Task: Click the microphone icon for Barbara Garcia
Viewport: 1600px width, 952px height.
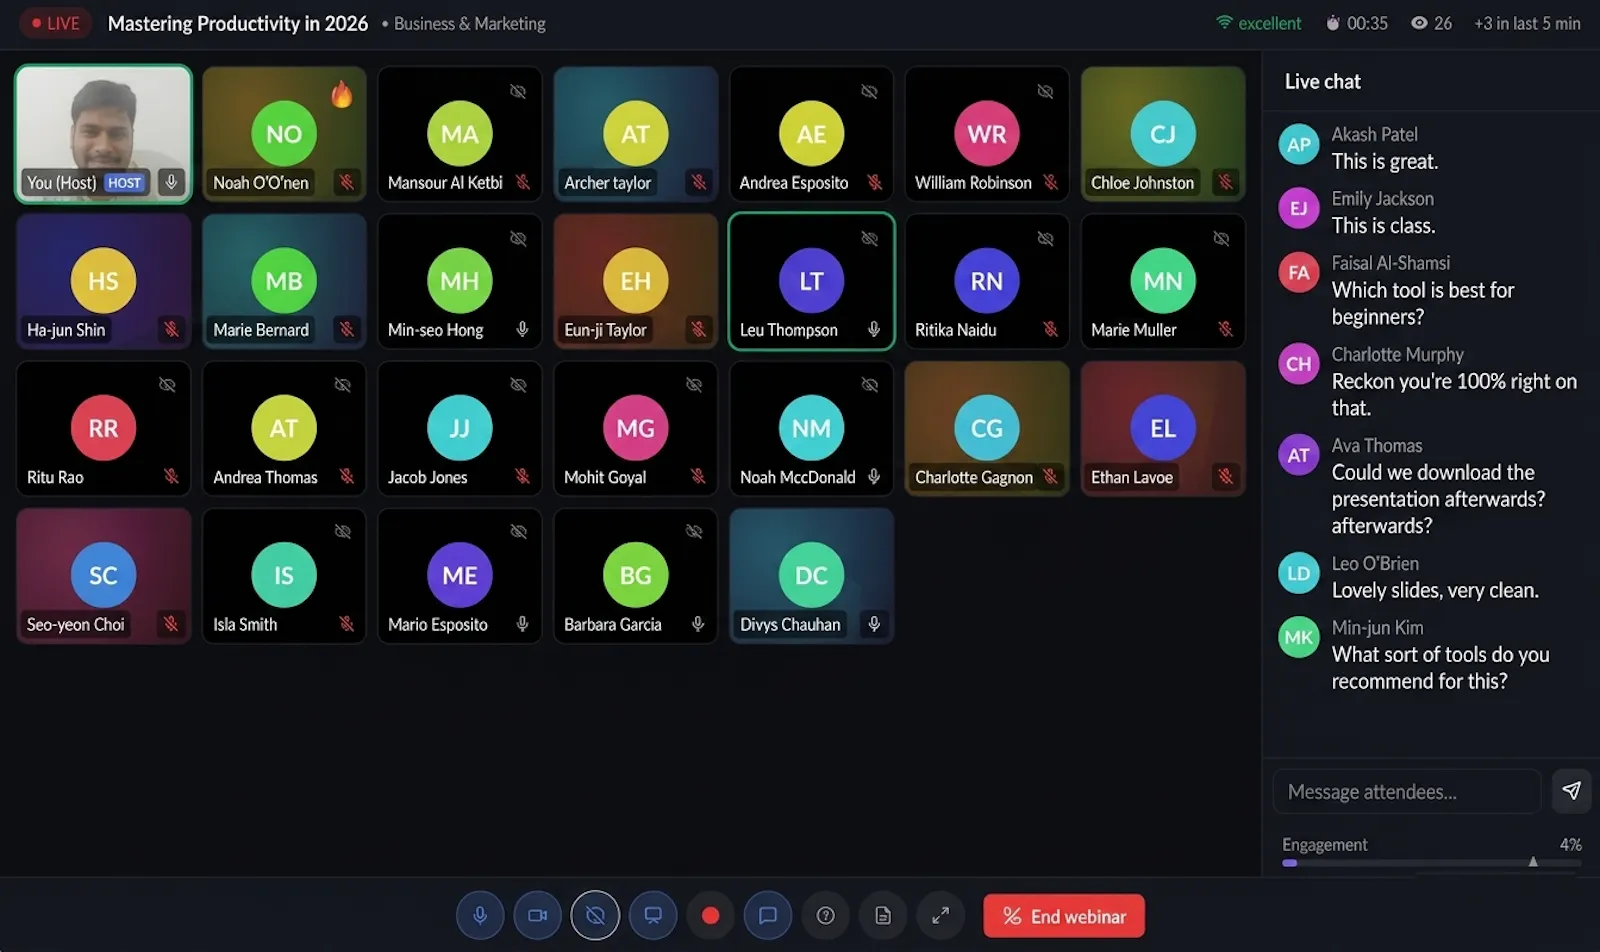Action: pyautogui.click(x=698, y=623)
